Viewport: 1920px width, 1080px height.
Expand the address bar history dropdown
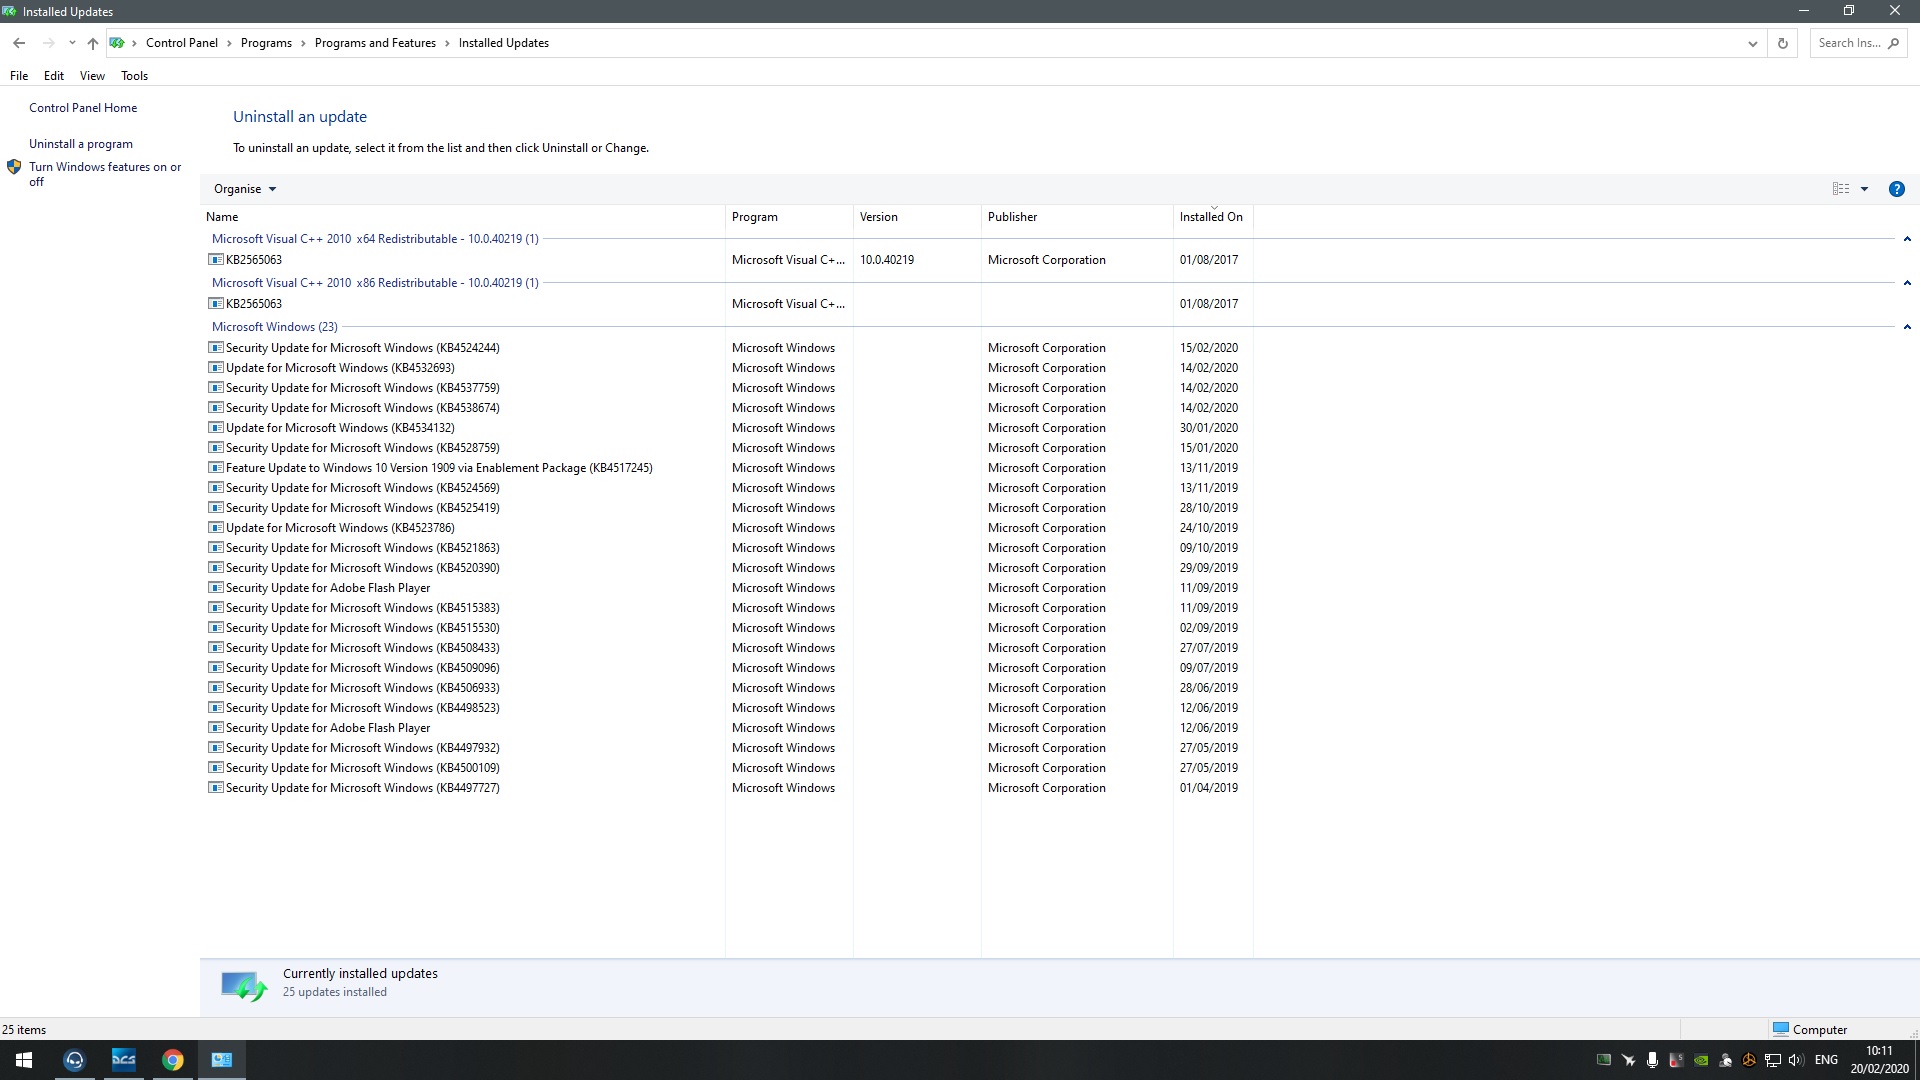(x=1752, y=43)
